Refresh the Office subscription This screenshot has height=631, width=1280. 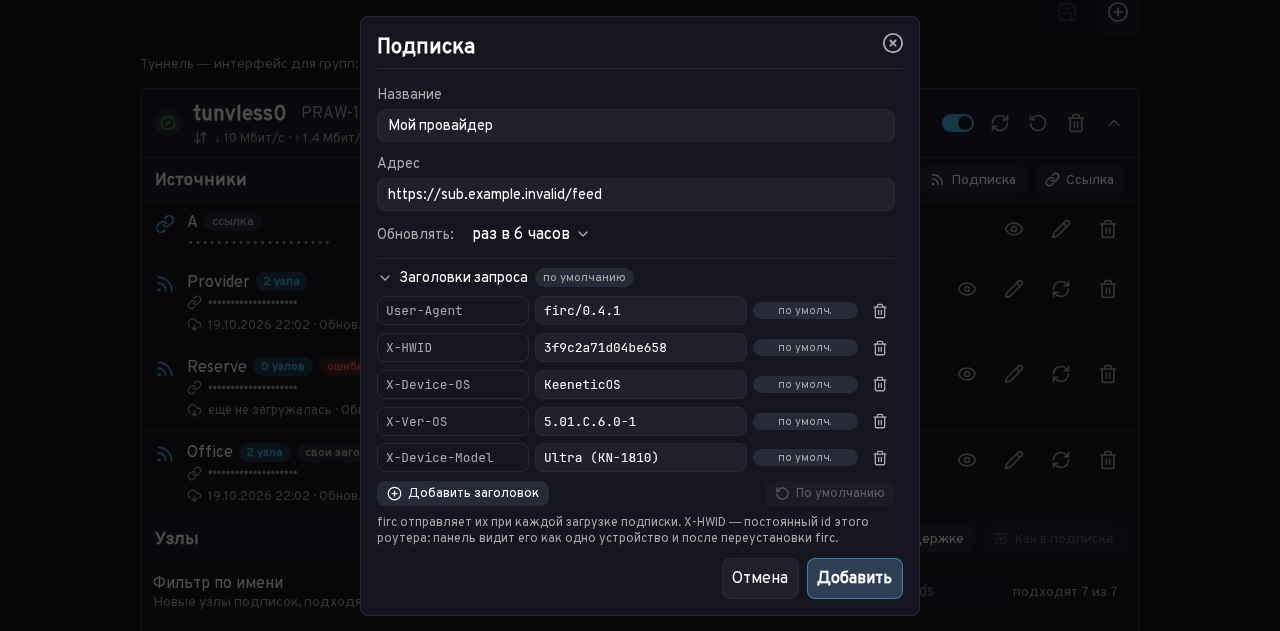pos(1061,460)
